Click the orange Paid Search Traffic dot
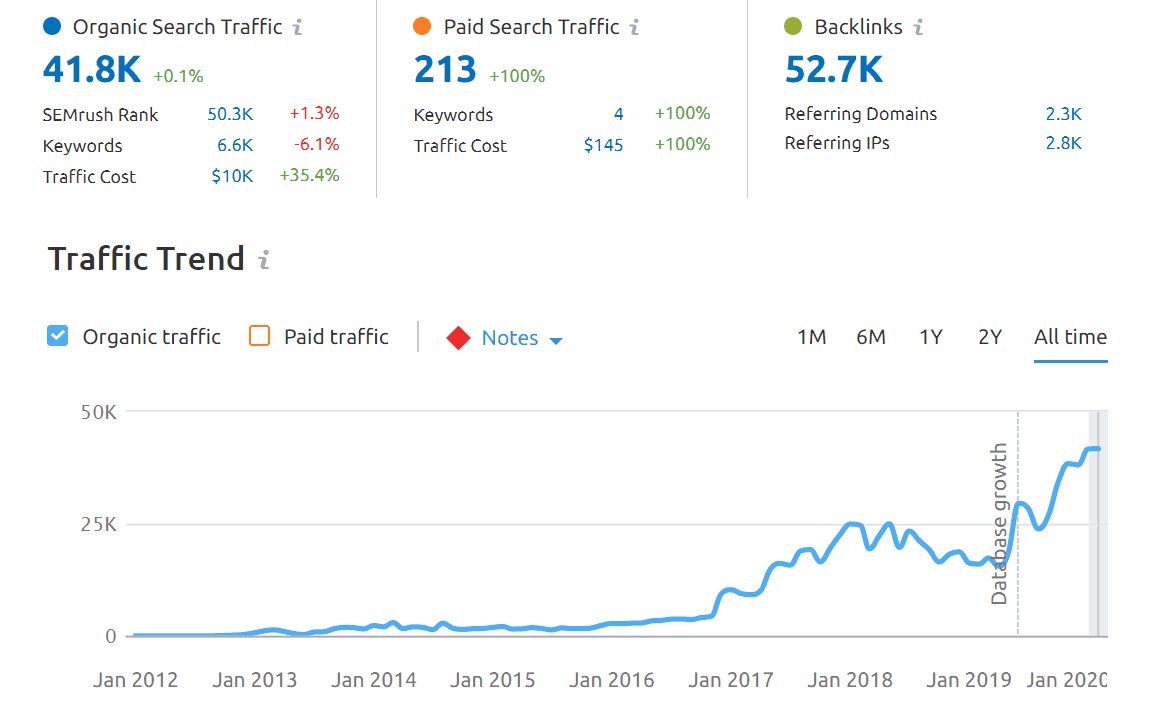 423,27
